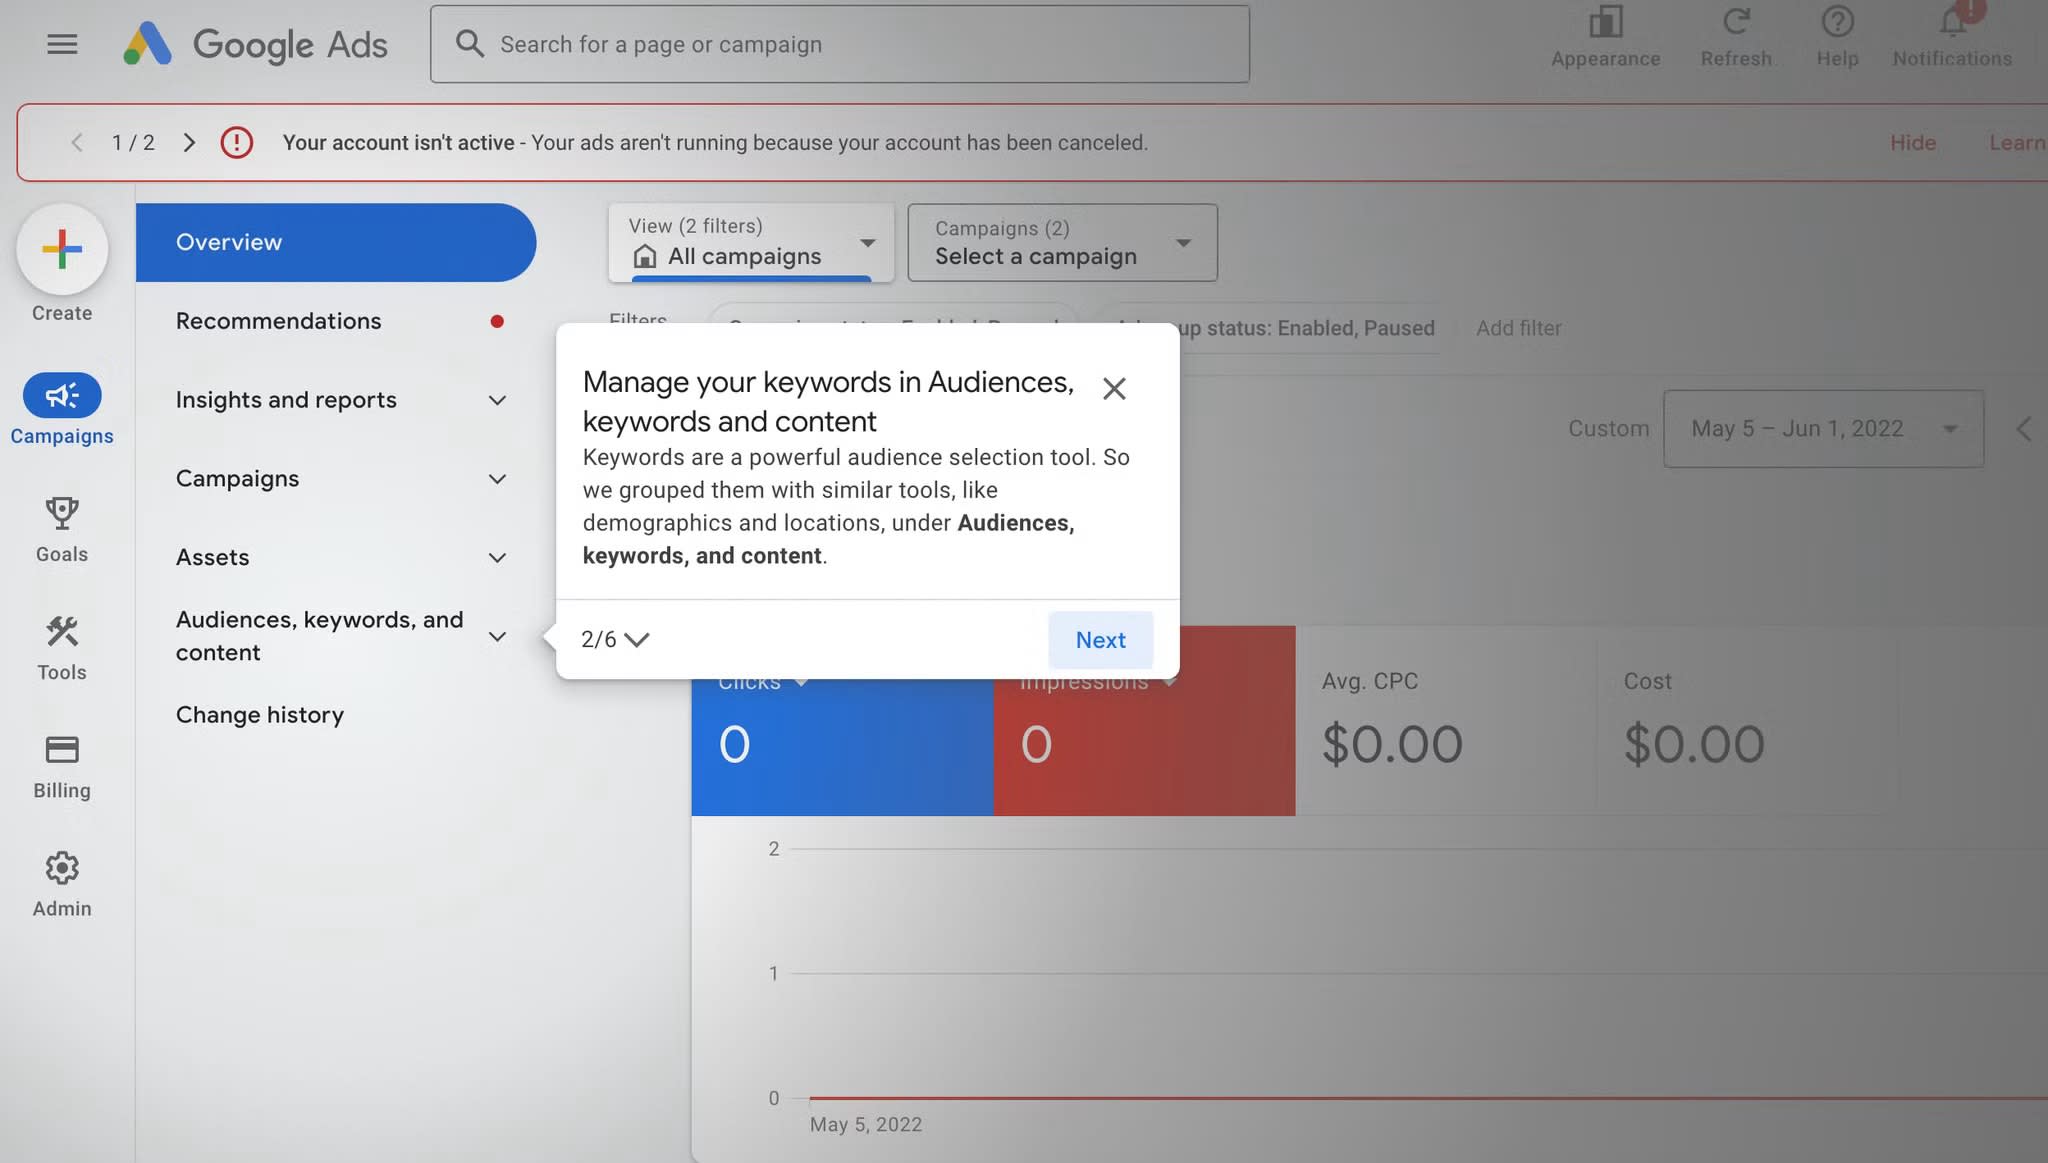The height and width of the screenshot is (1163, 2048).
Task: Open Admin gear icon
Action: click(x=62, y=868)
